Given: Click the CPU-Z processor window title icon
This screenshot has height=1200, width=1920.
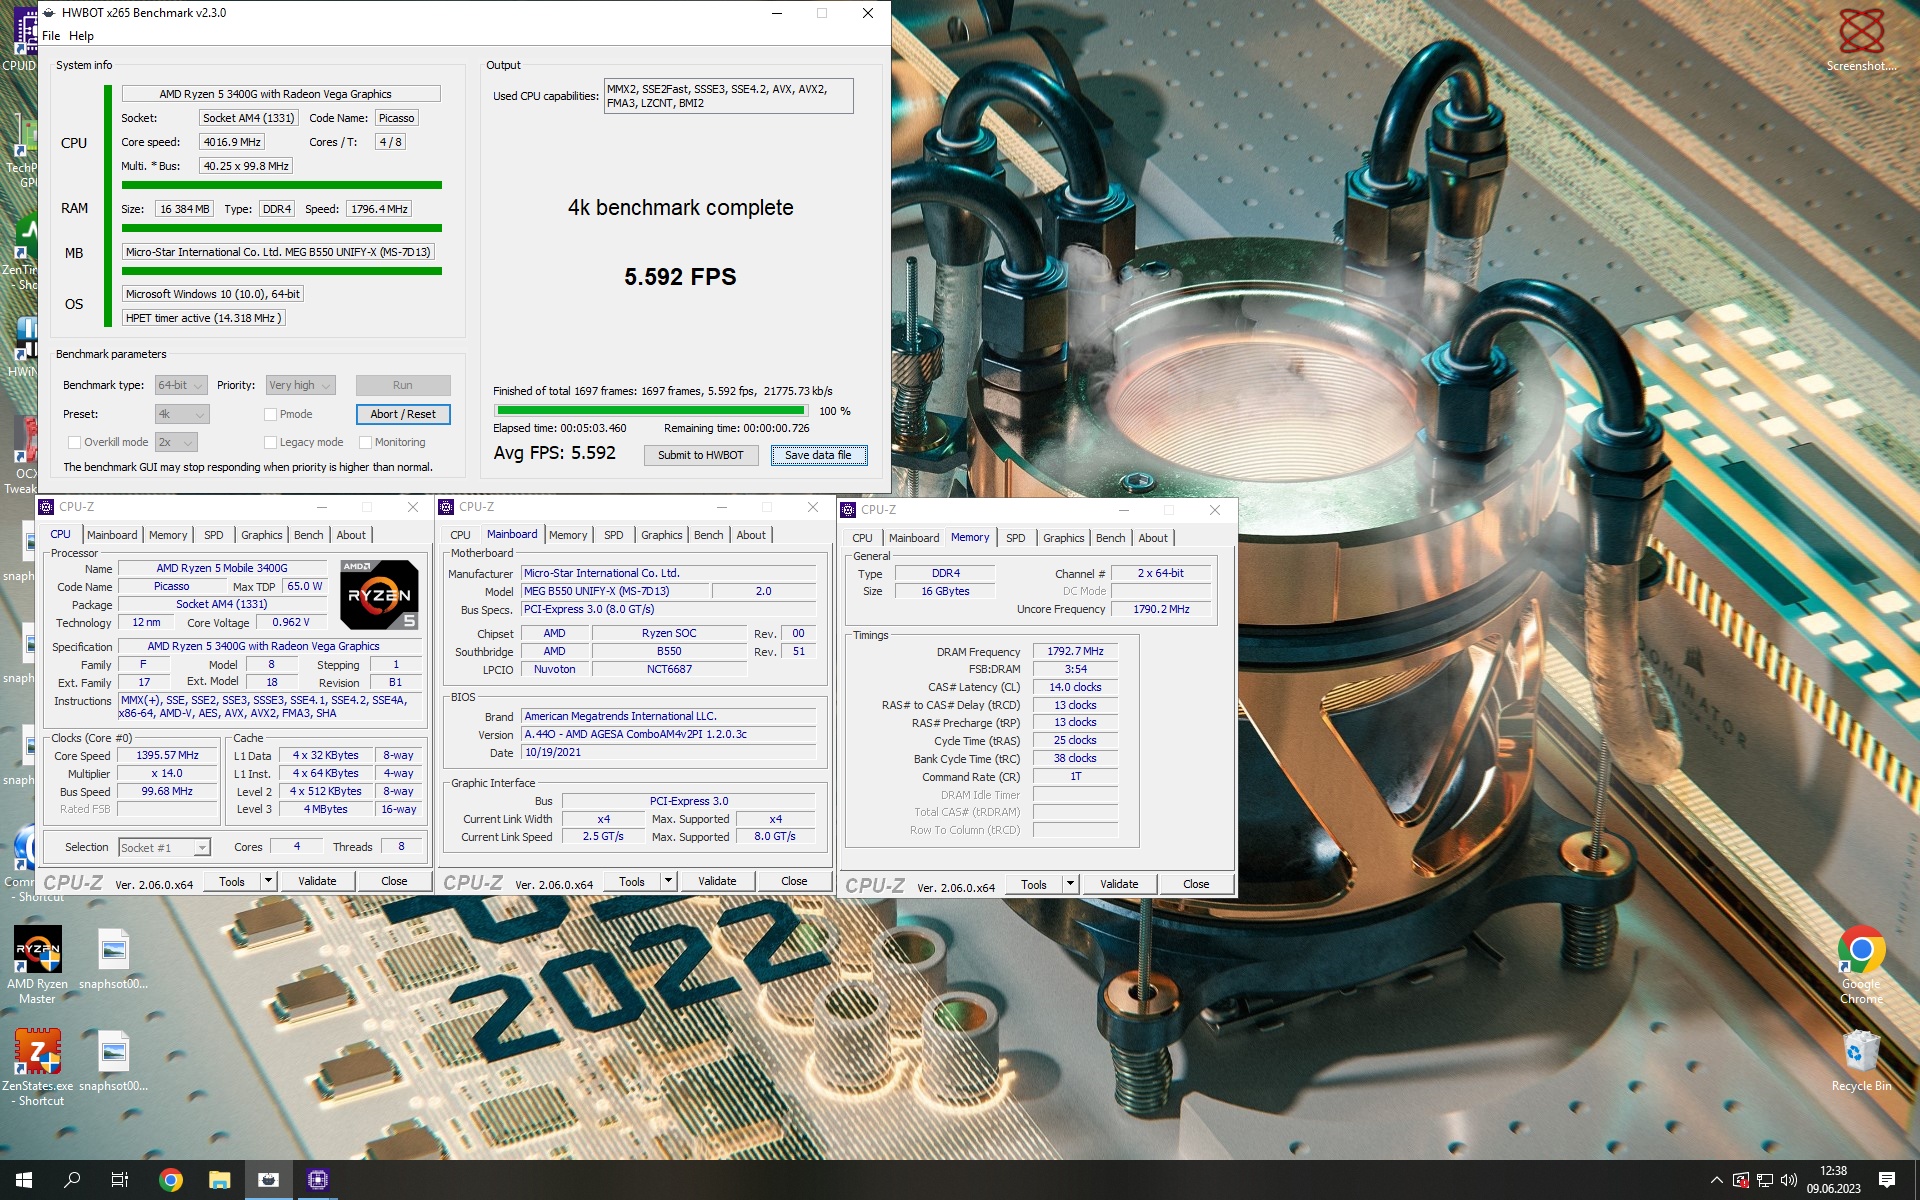Looking at the screenshot, I should [x=46, y=507].
